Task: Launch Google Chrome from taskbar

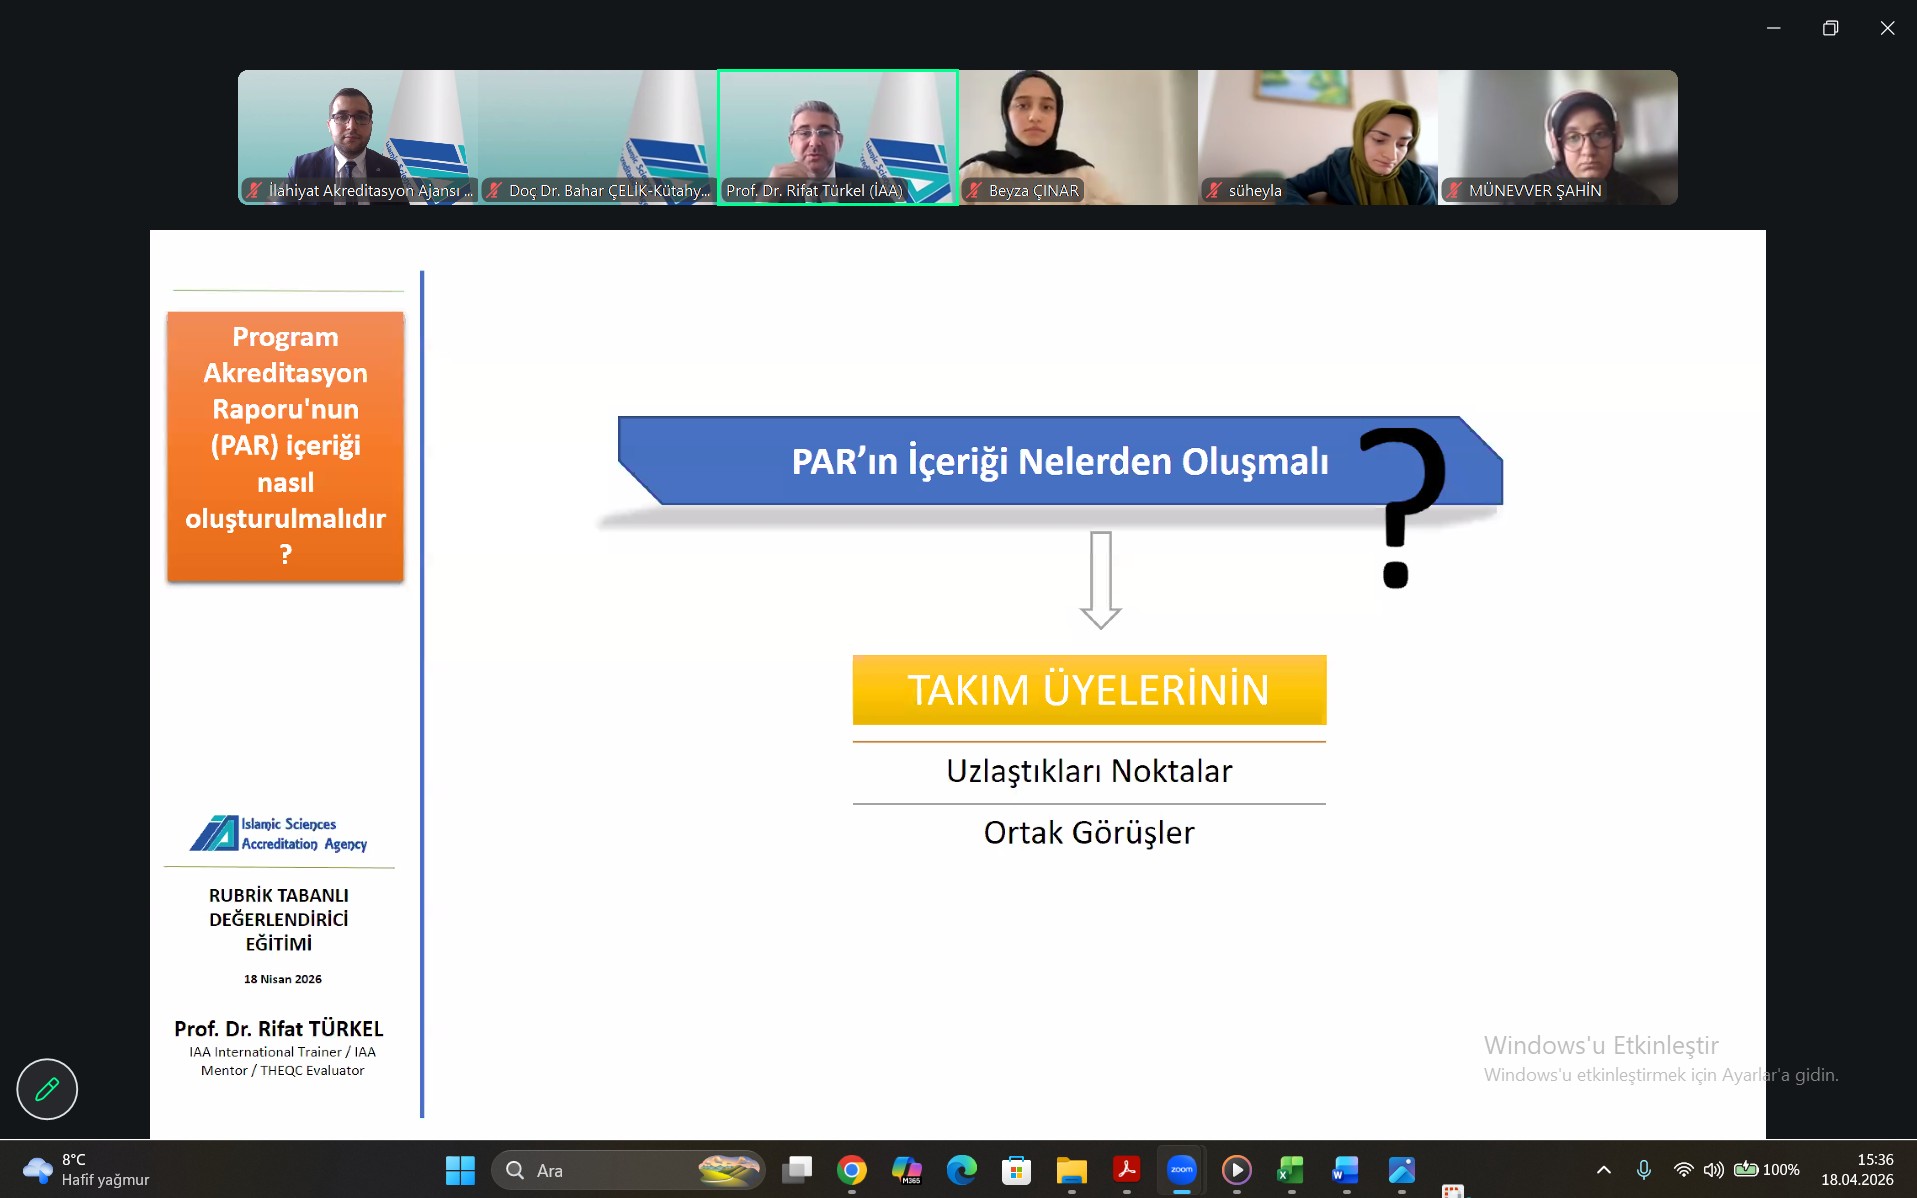Action: (852, 1169)
